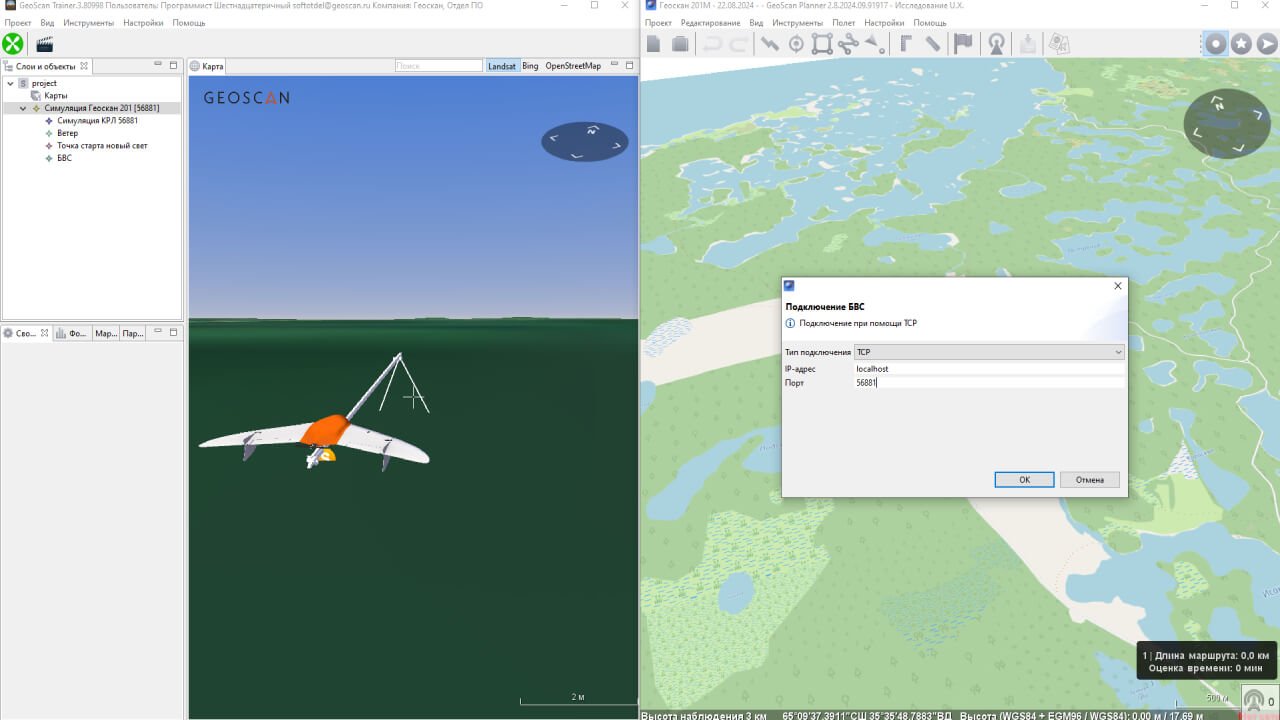Click the star button in Planner toolbar
The width and height of the screenshot is (1280, 720).
click(1241, 43)
